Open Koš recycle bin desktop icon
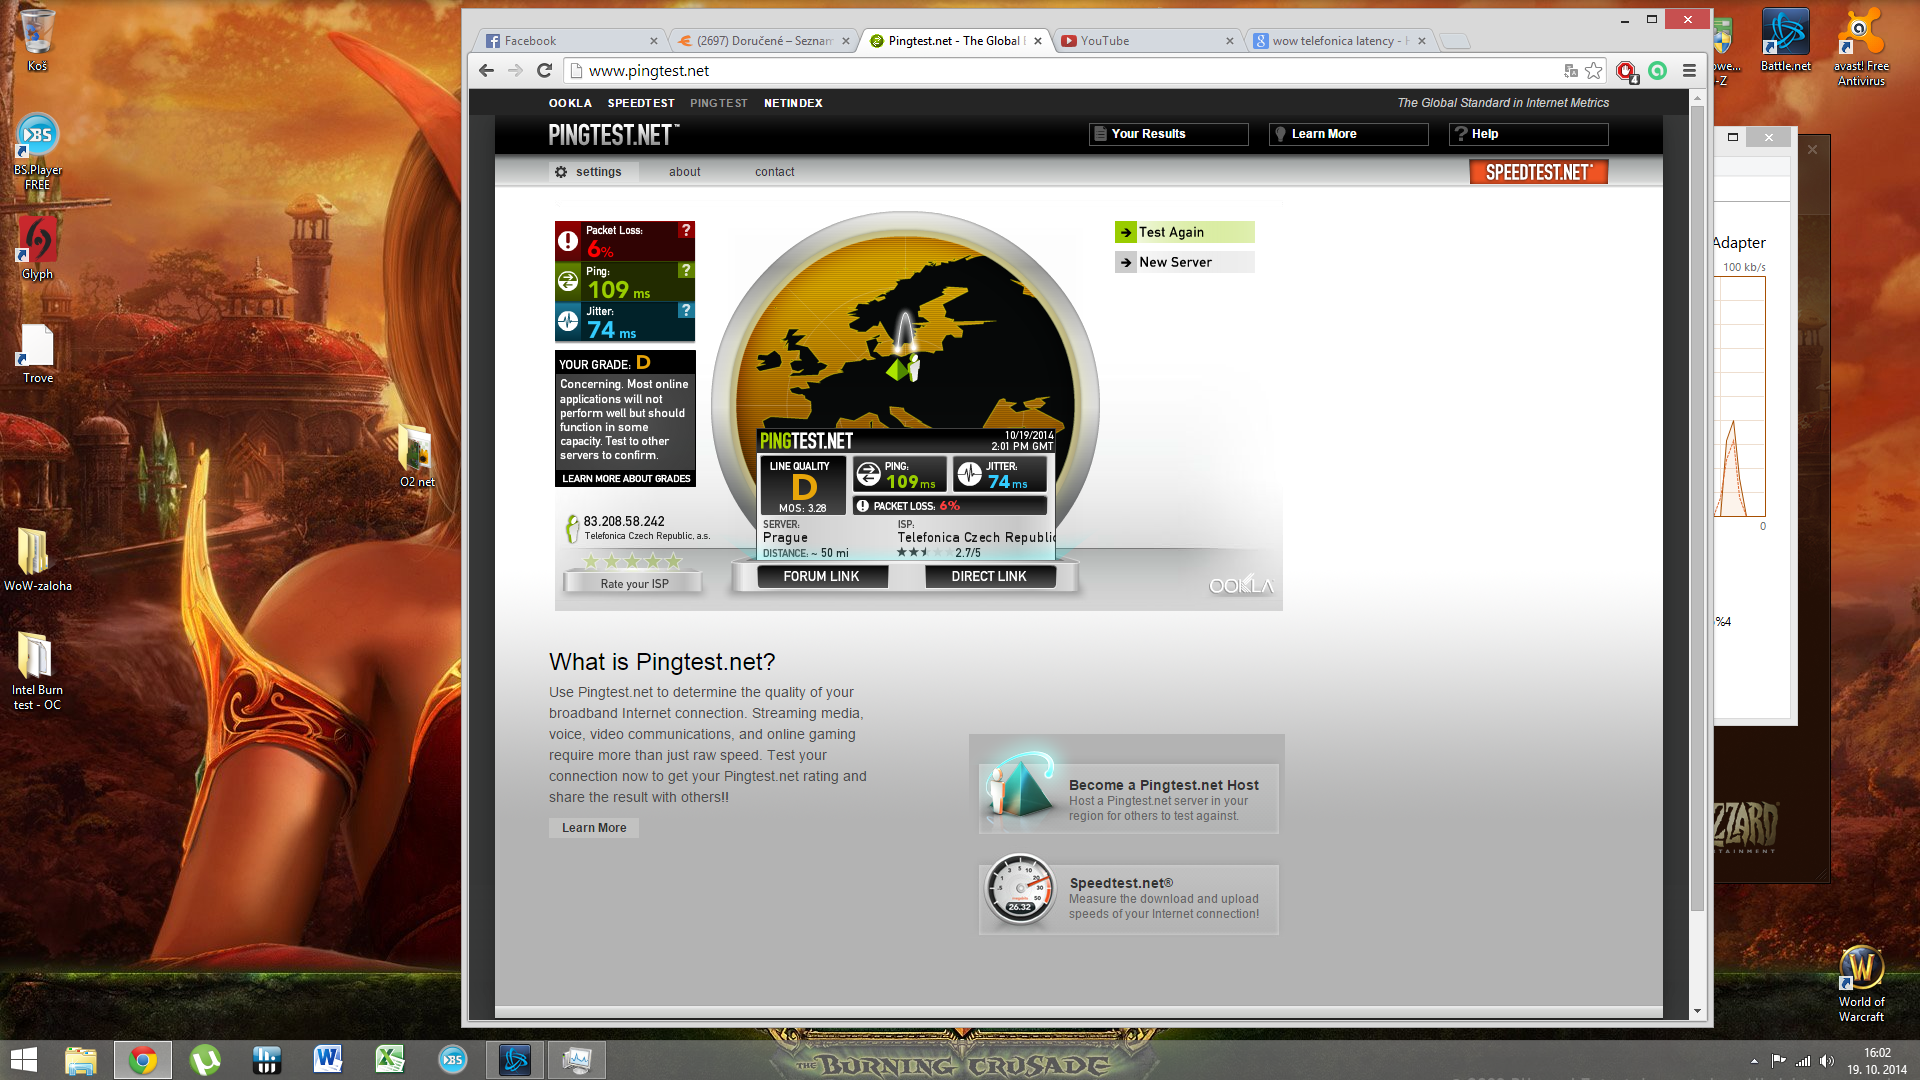The height and width of the screenshot is (1080, 1920). [37, 40]
